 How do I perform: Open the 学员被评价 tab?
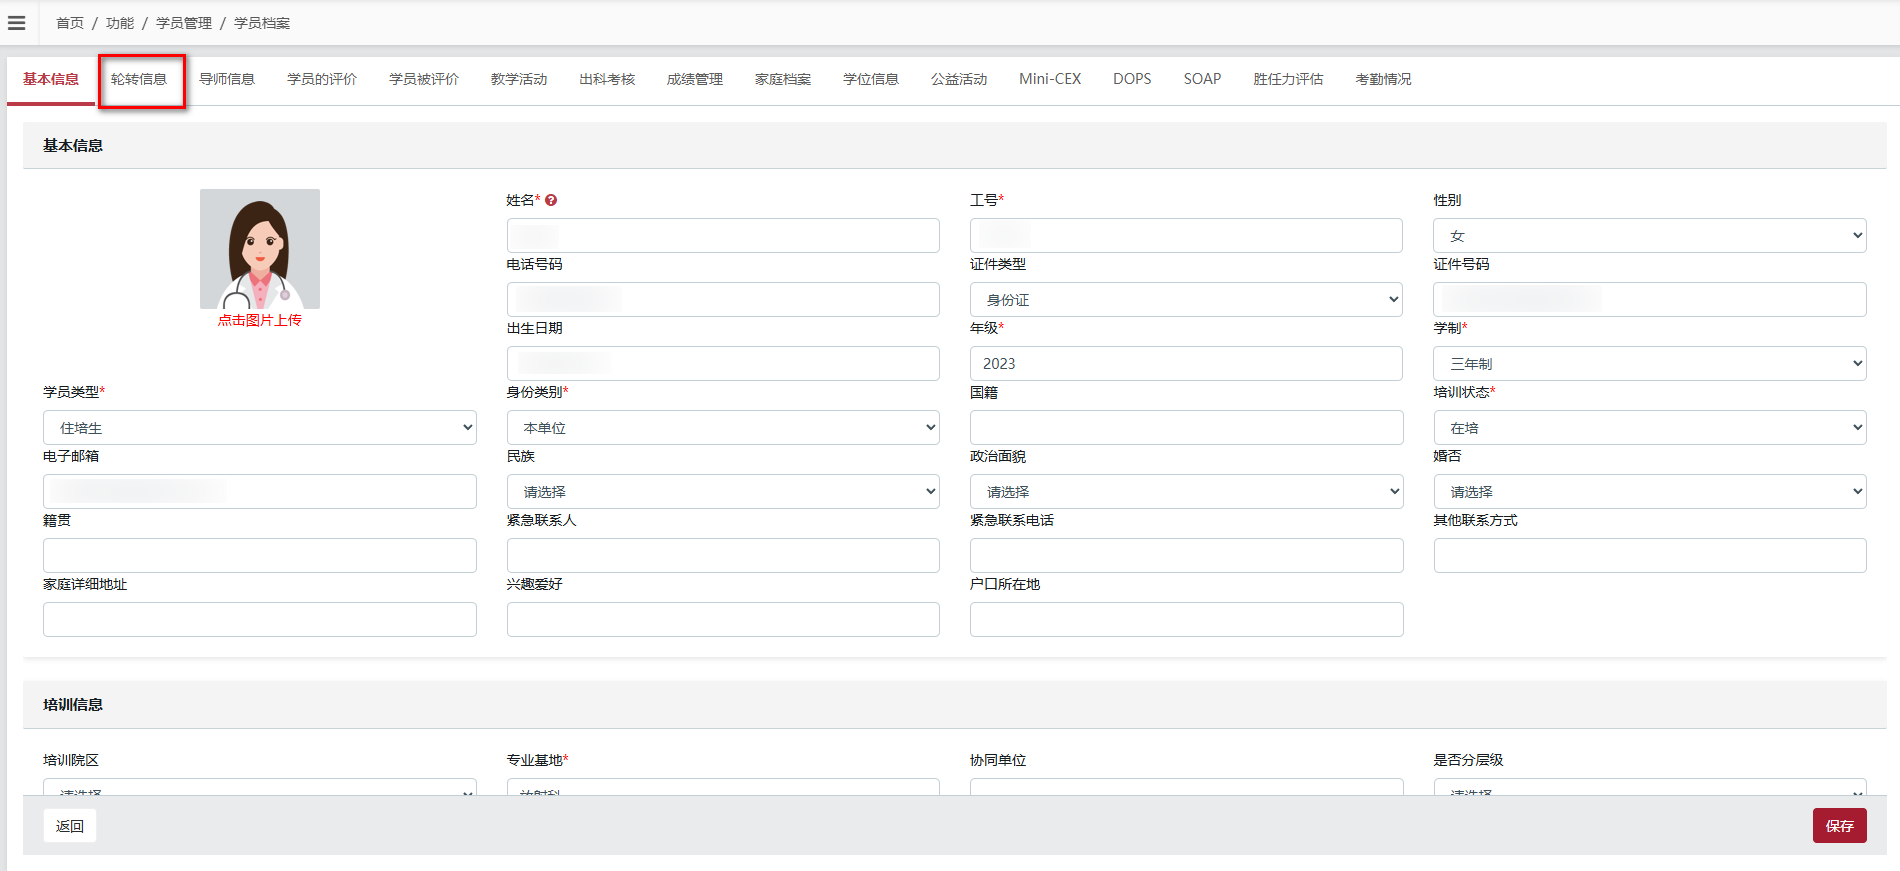tap(424, 79)
